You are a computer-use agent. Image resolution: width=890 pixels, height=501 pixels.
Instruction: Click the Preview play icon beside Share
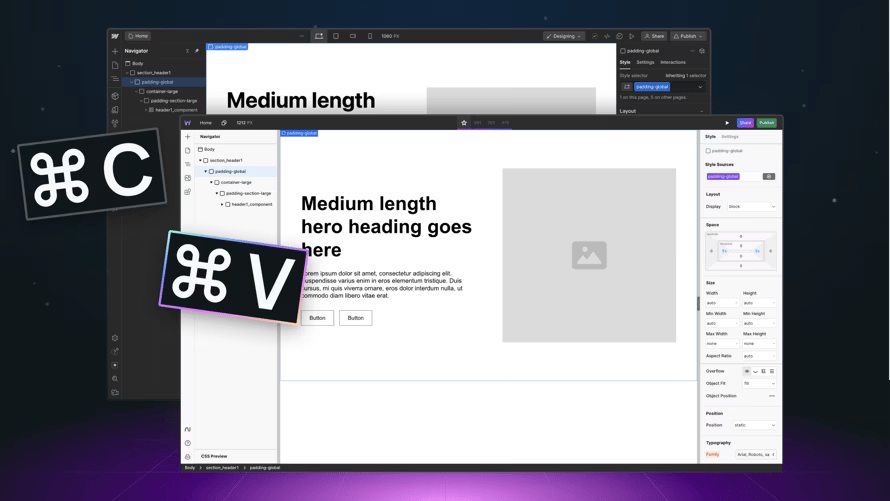pos(727,123)
